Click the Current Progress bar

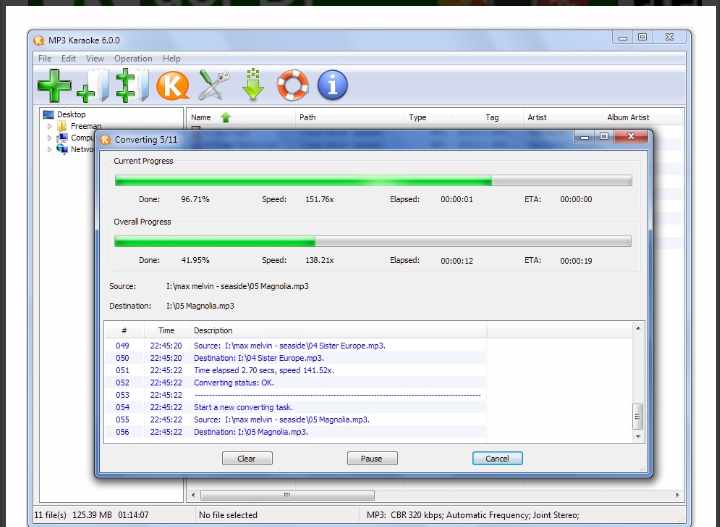[373, 181]
